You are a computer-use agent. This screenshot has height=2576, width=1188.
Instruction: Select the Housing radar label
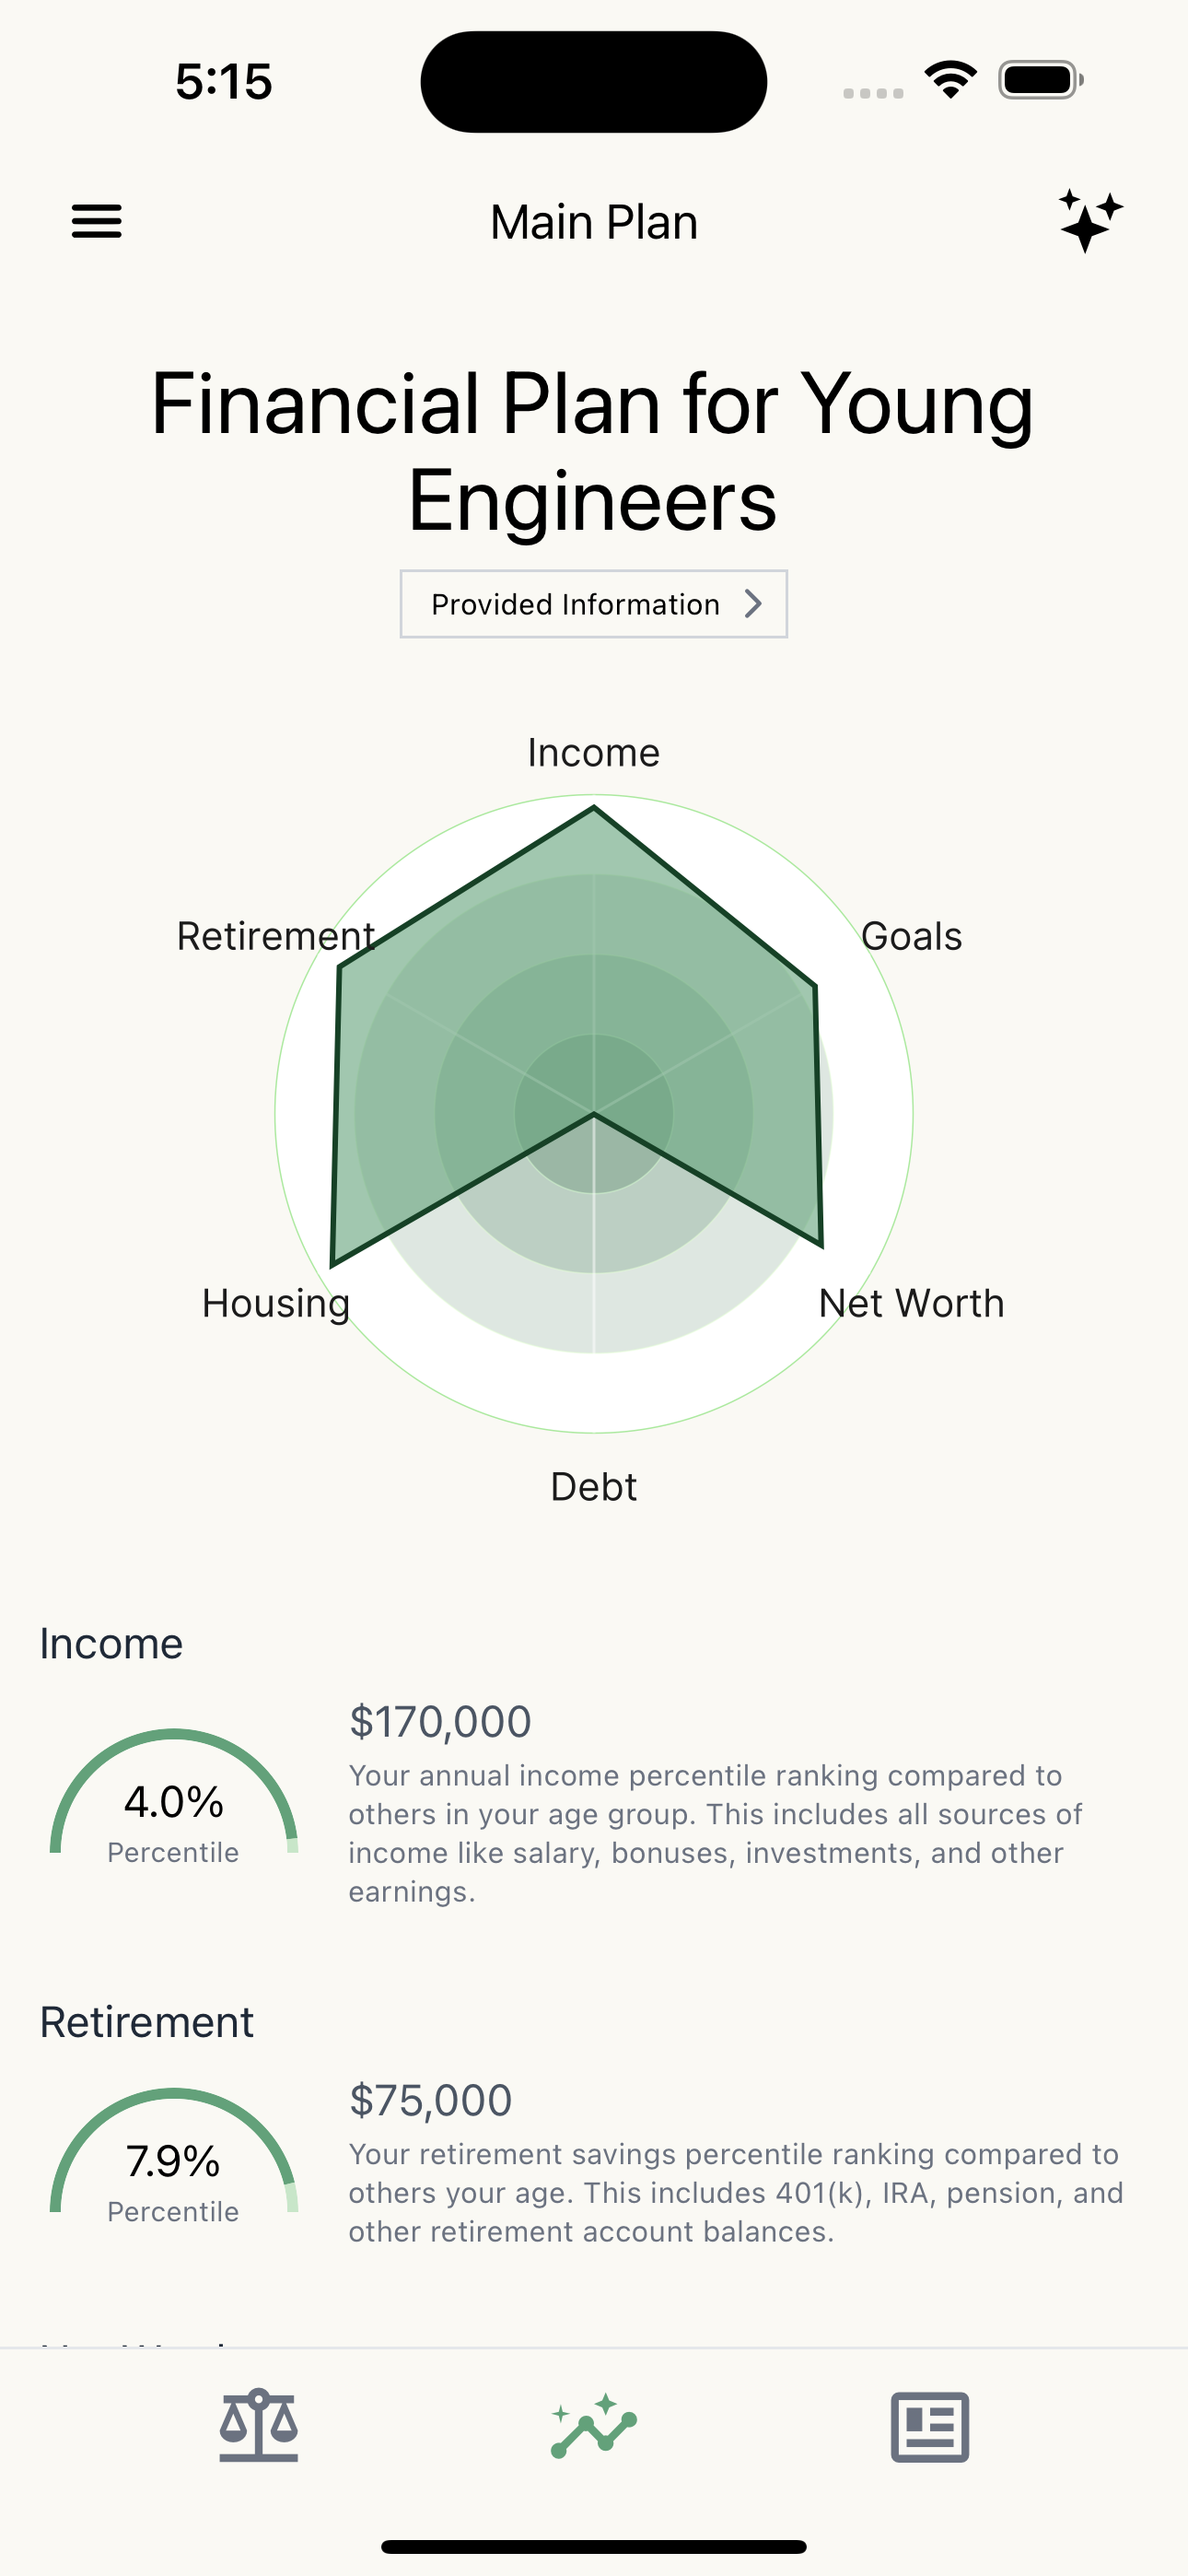[x=276, y=1304]
